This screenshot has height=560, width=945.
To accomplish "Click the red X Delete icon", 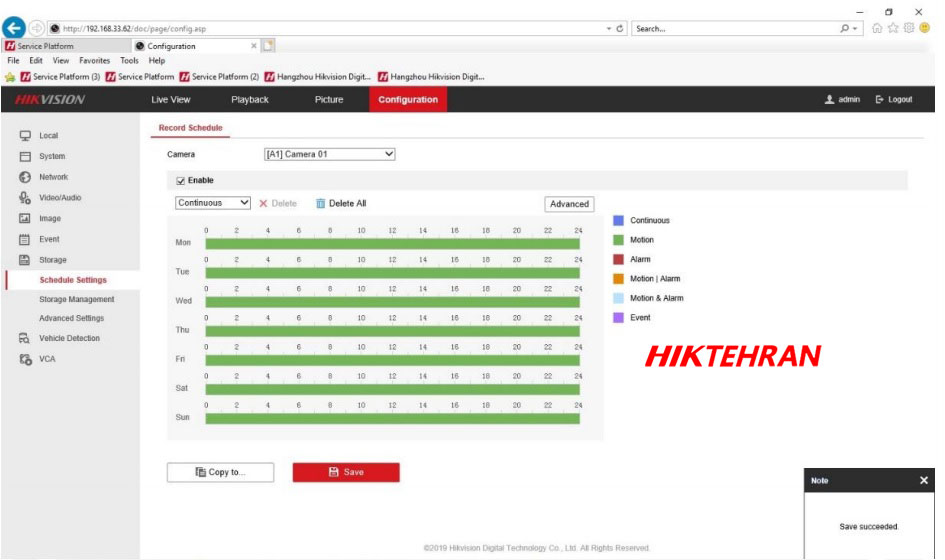I will point(263,204).
